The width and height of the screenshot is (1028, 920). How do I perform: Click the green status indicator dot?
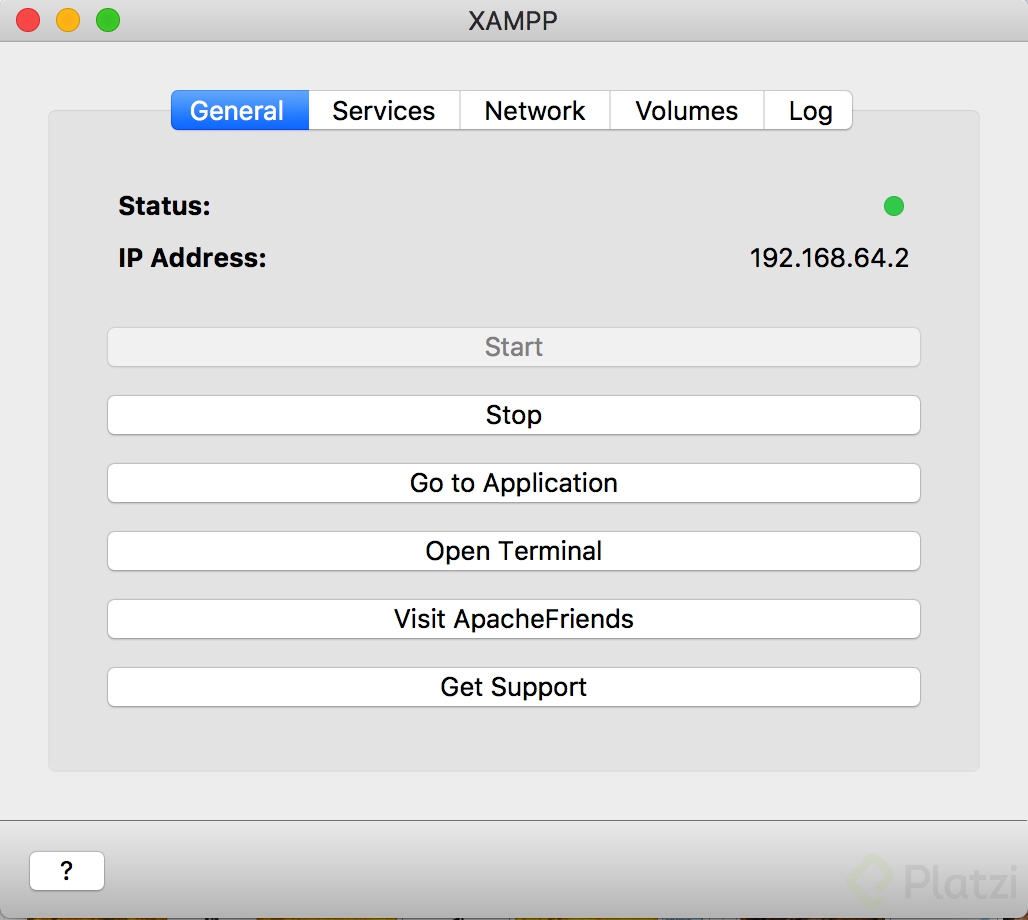point(894,206)
